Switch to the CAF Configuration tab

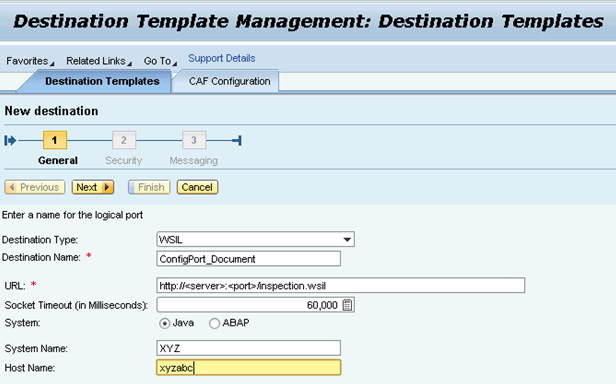tap(229, 81)
